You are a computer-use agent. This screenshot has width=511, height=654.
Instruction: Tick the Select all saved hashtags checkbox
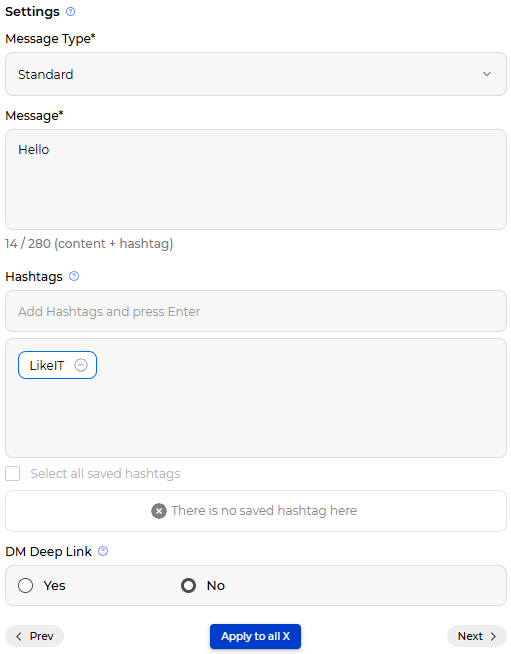pos(13,474)
